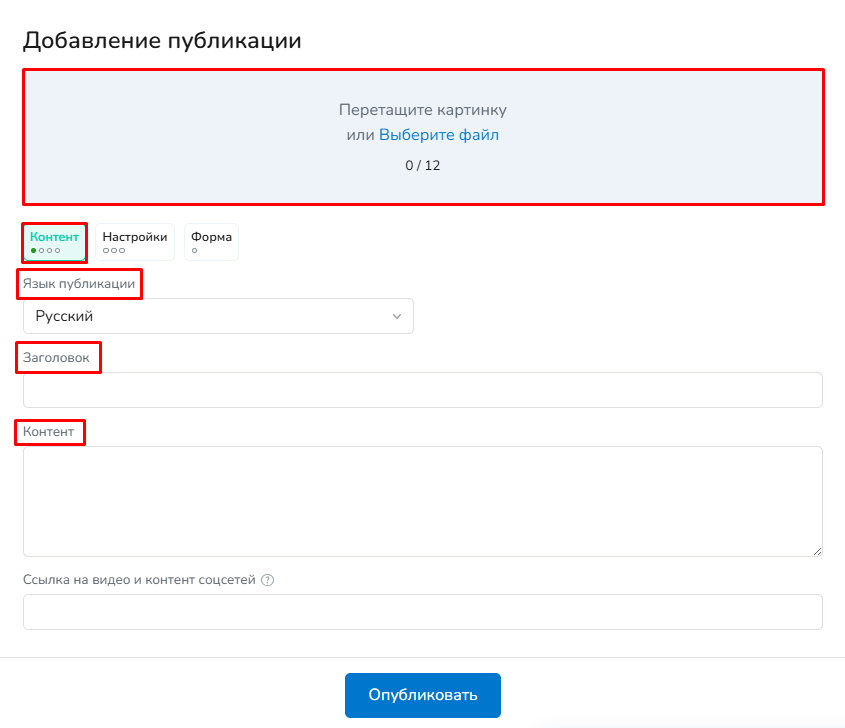Click the Ссылка на видео label text
The height and width of the screenshot is (728, 845).
(140, 580)
